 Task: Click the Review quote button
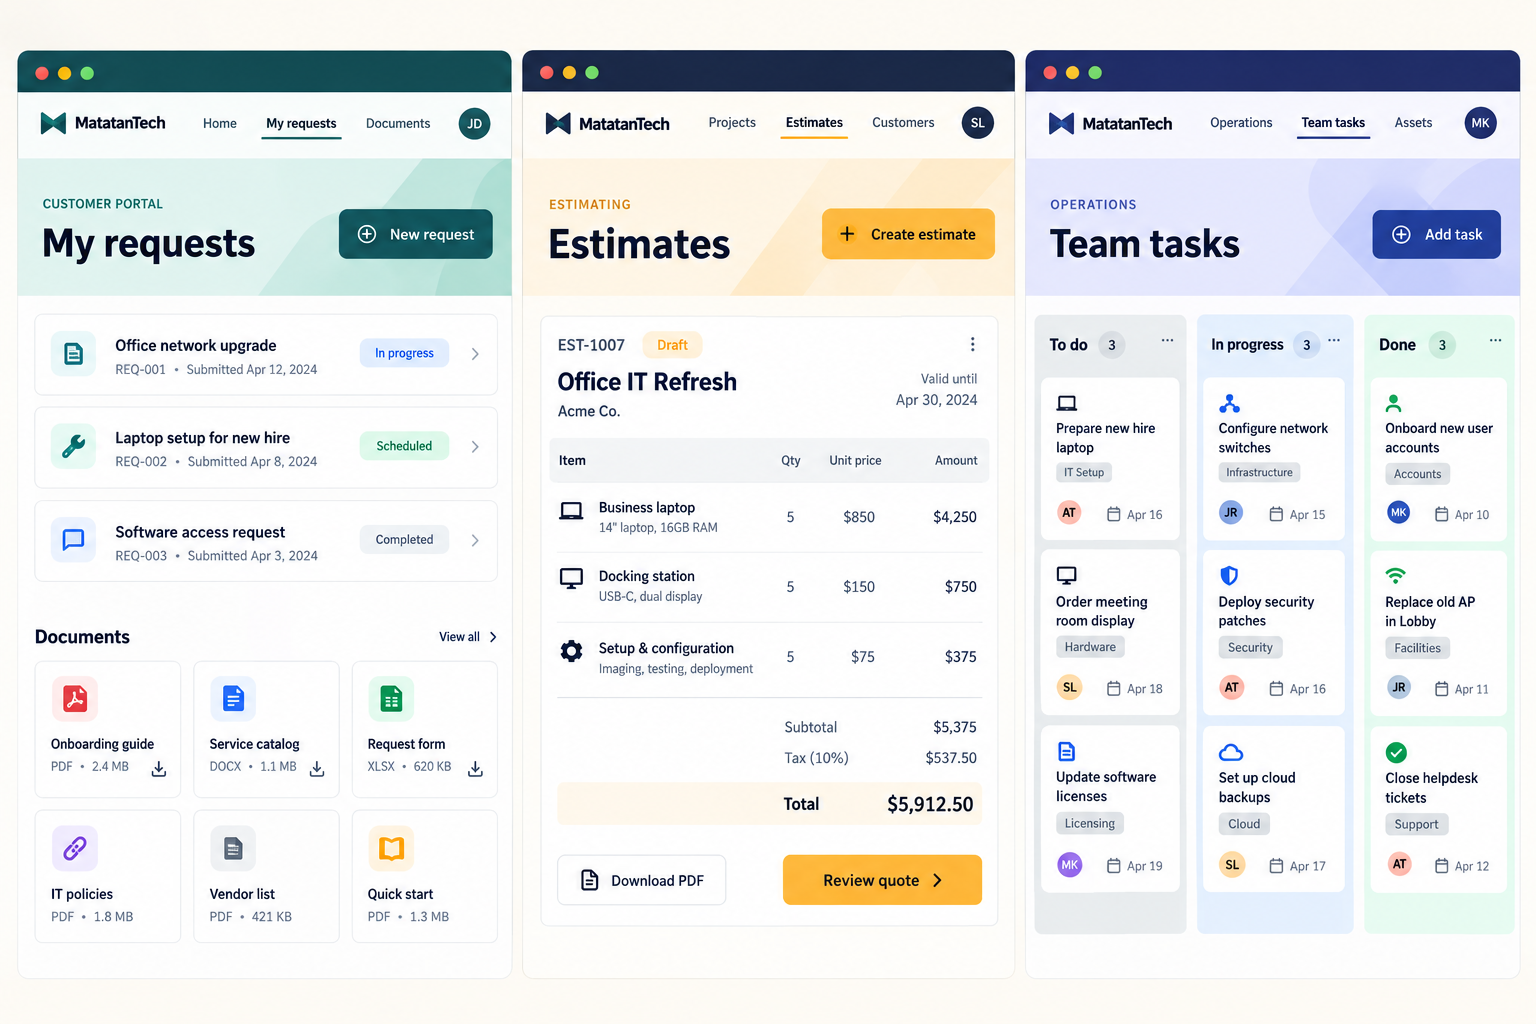click(882, 880)
